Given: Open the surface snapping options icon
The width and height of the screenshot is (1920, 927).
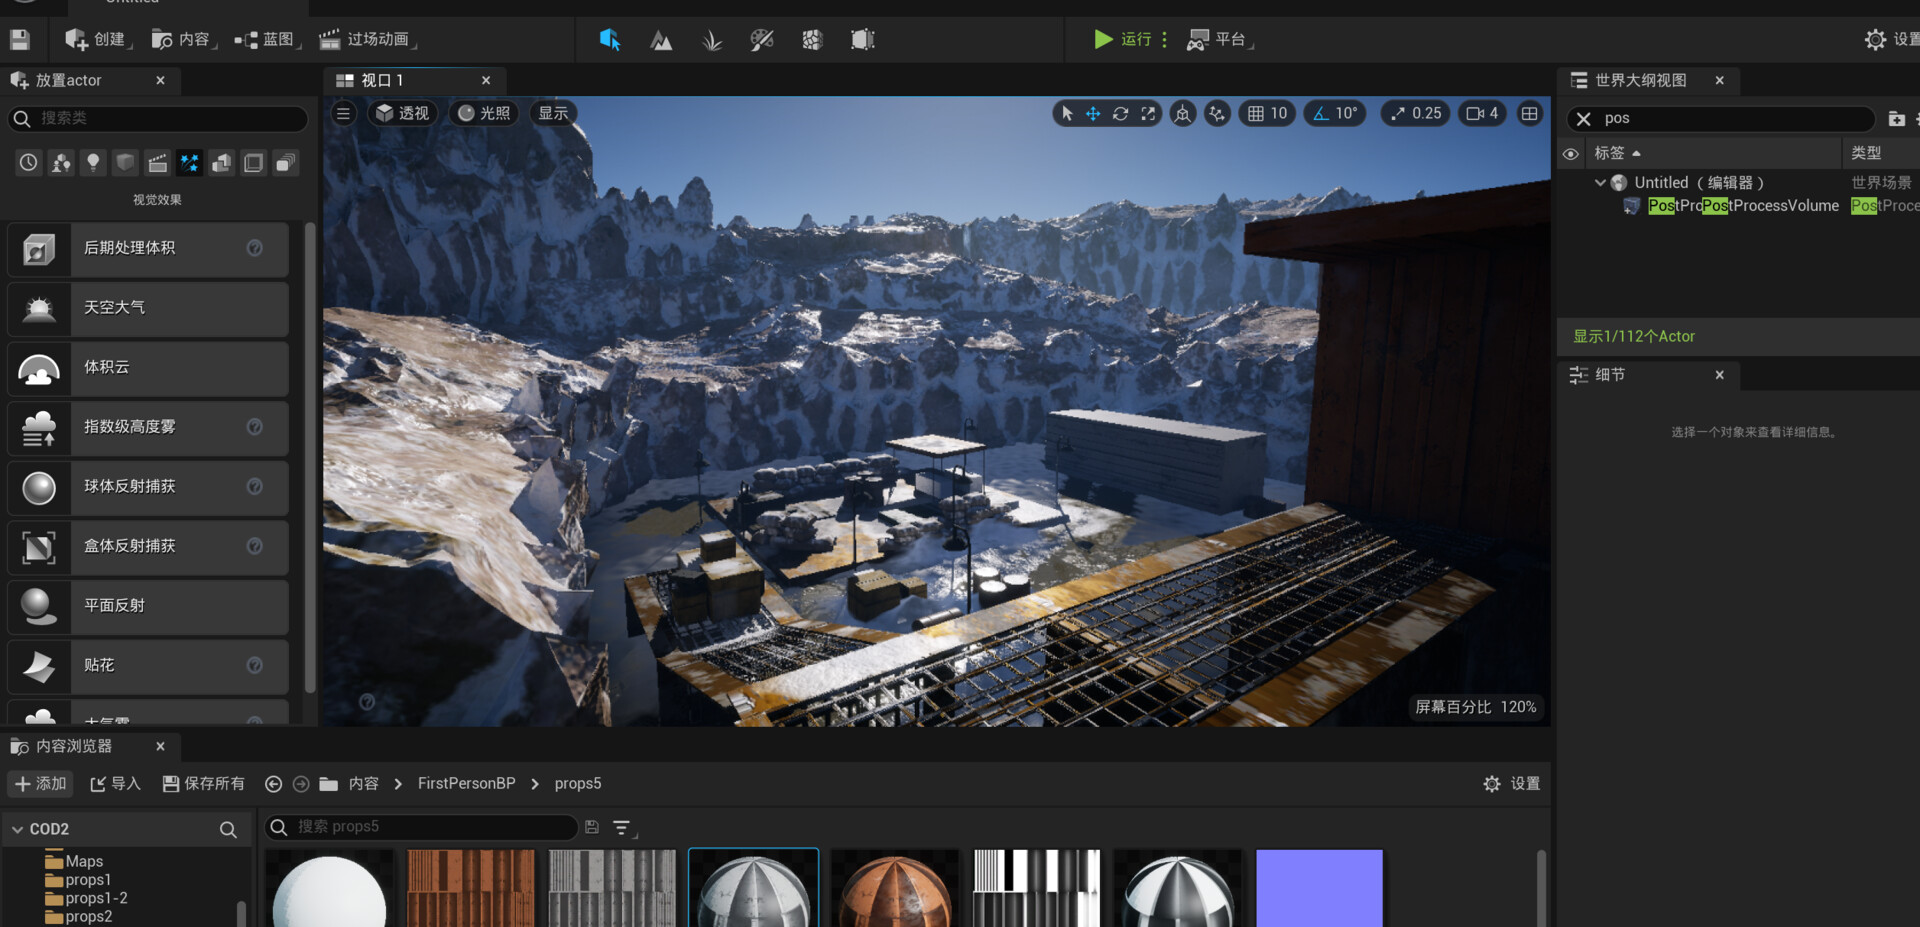Looking at the screenshot, I should [1217, 113].
